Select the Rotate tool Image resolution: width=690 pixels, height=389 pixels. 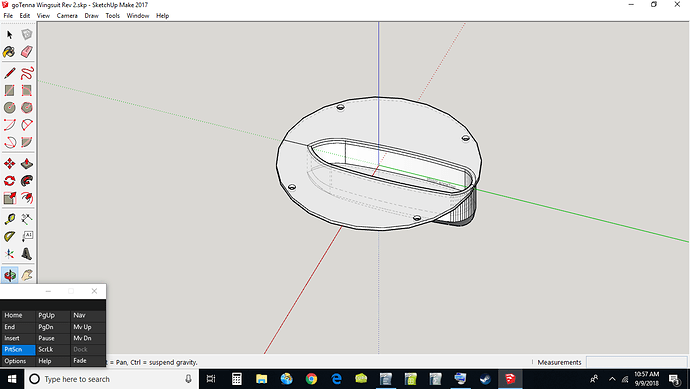(x=10, y=181)
